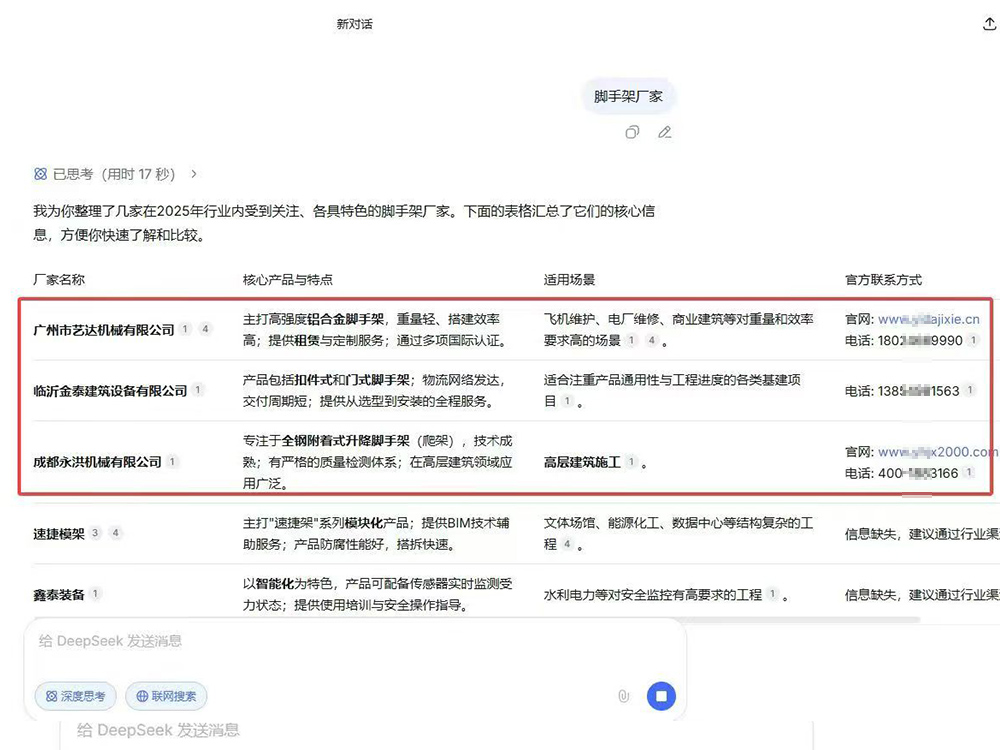
Task: Click the share icon at top right
Action: point(989,25)
